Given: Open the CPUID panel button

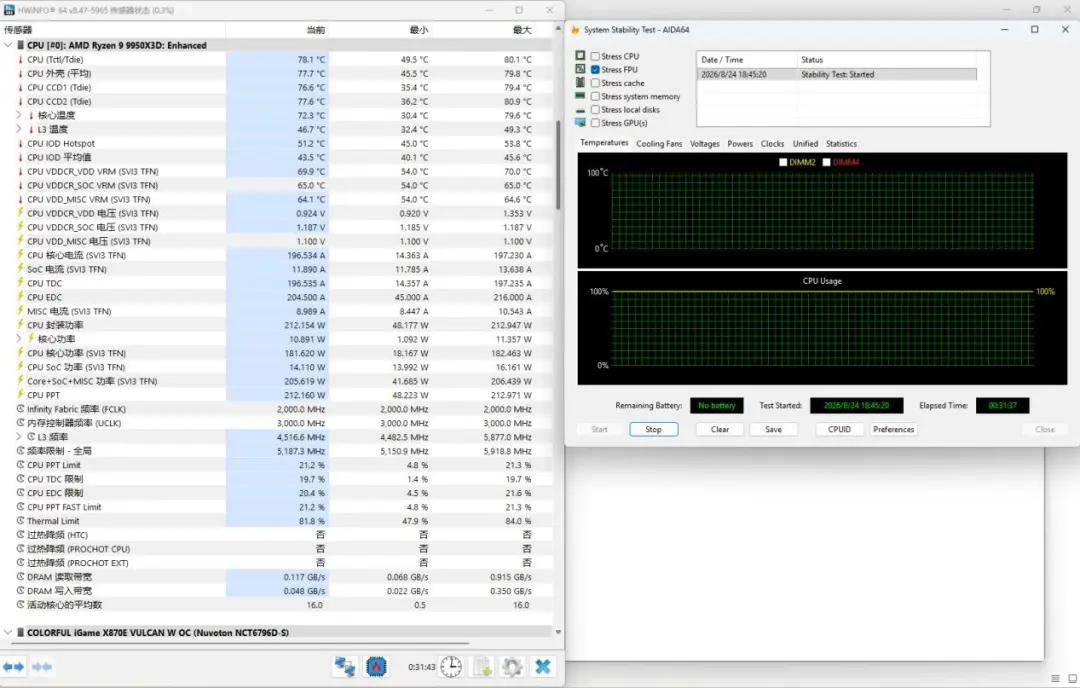Looking at the screenshot, I should point(839,429).
